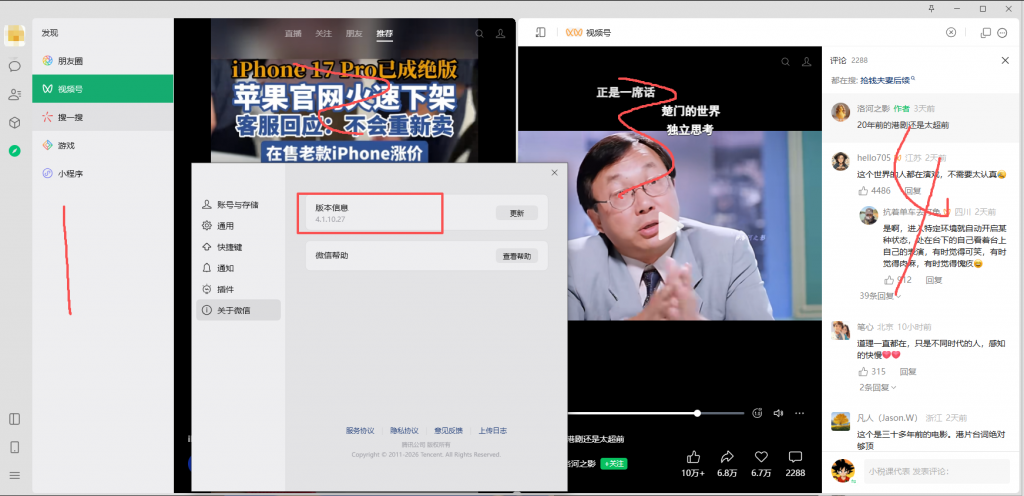Click profile icon above the playing video

tap(807, 61)
